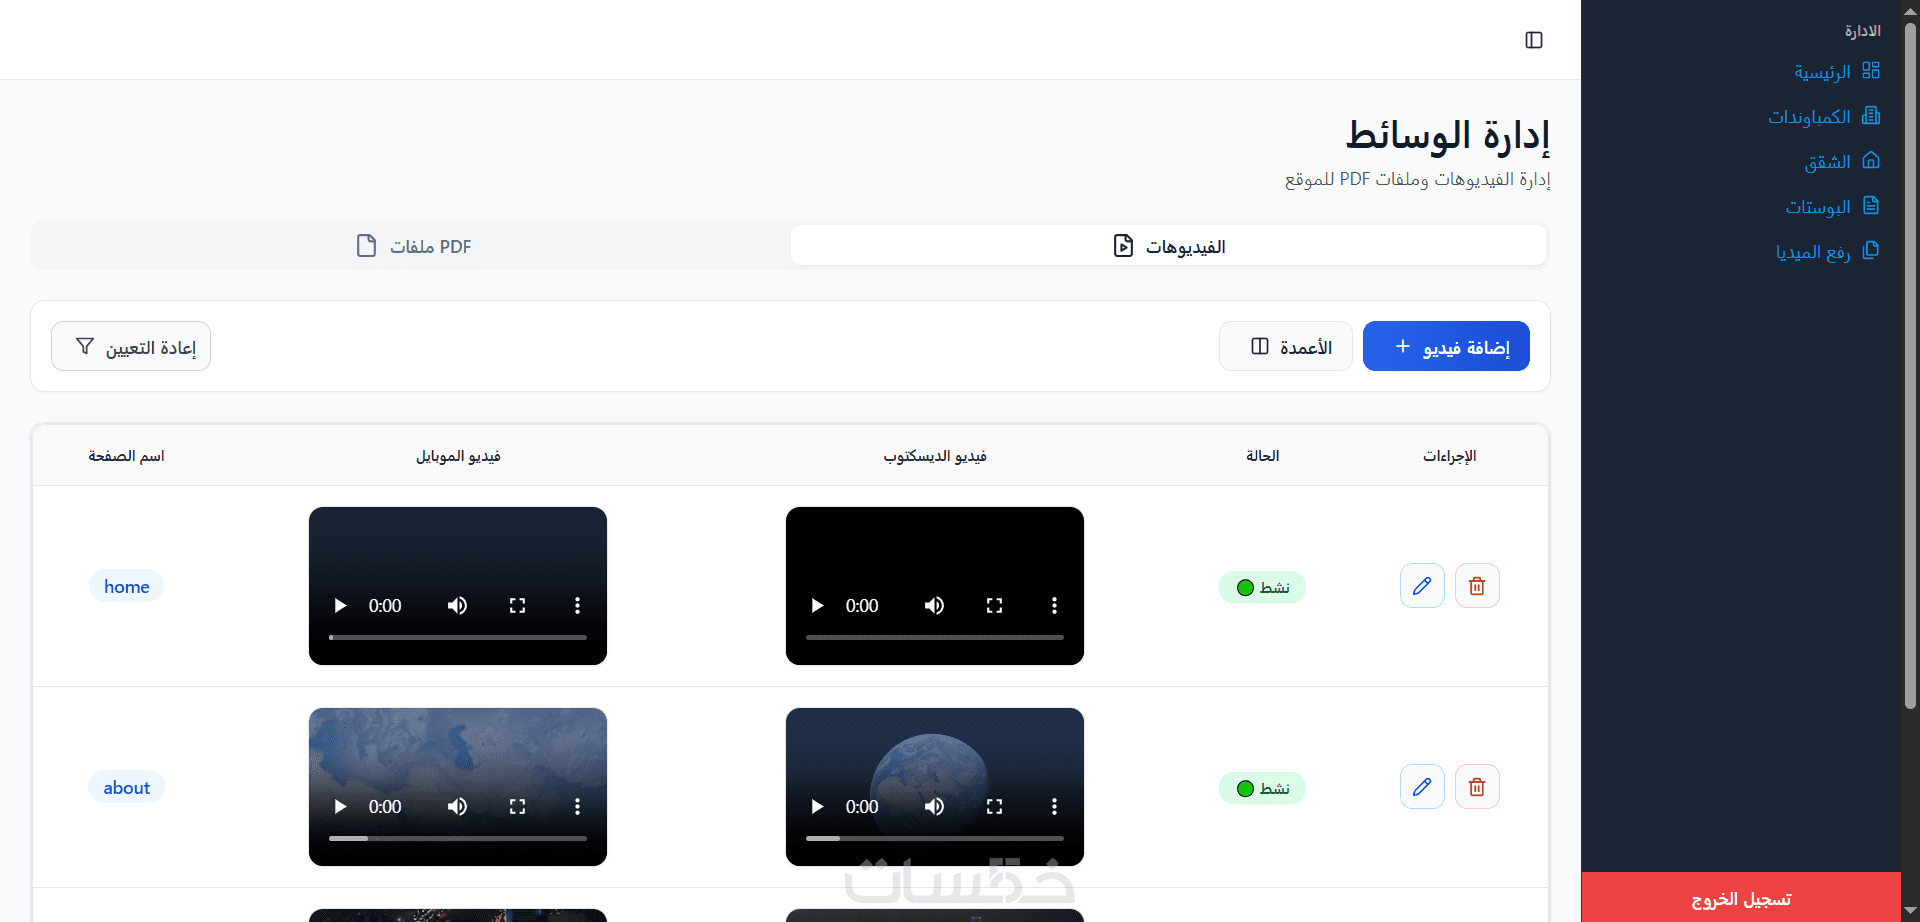
Task: Open more options on about desktop video
Action: click(1054, 806)
